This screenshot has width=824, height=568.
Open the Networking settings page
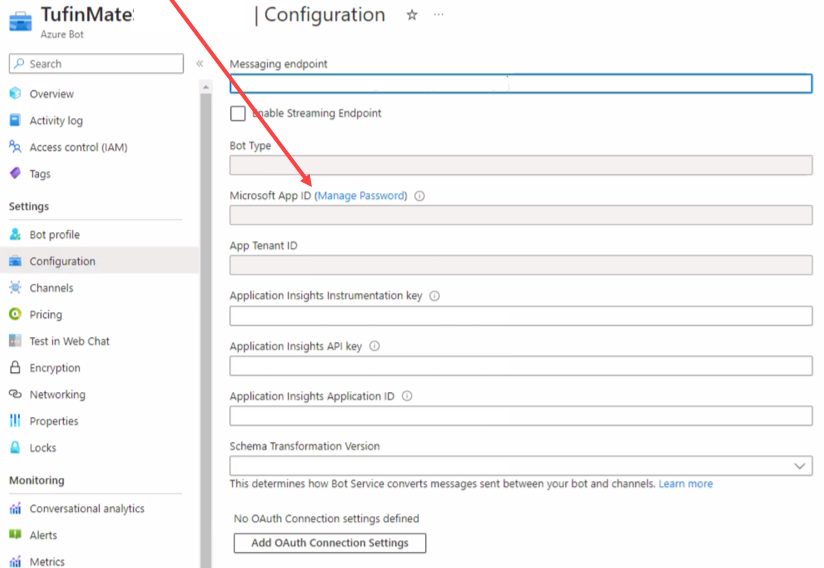(x=57, y=395)
